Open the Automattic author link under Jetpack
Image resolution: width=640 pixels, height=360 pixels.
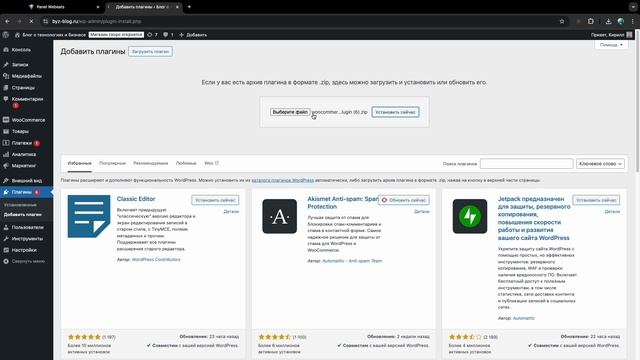click(x=524, y=318)
